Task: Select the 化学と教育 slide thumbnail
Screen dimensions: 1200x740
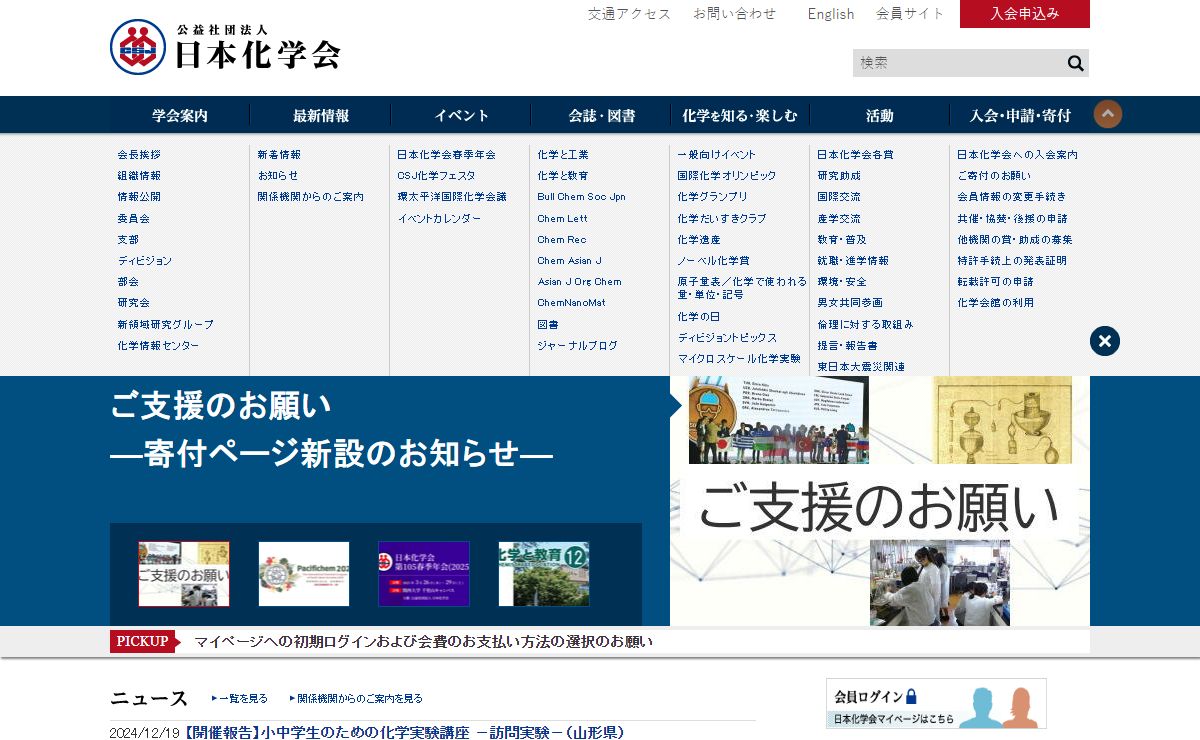Action: click(544, 574)
